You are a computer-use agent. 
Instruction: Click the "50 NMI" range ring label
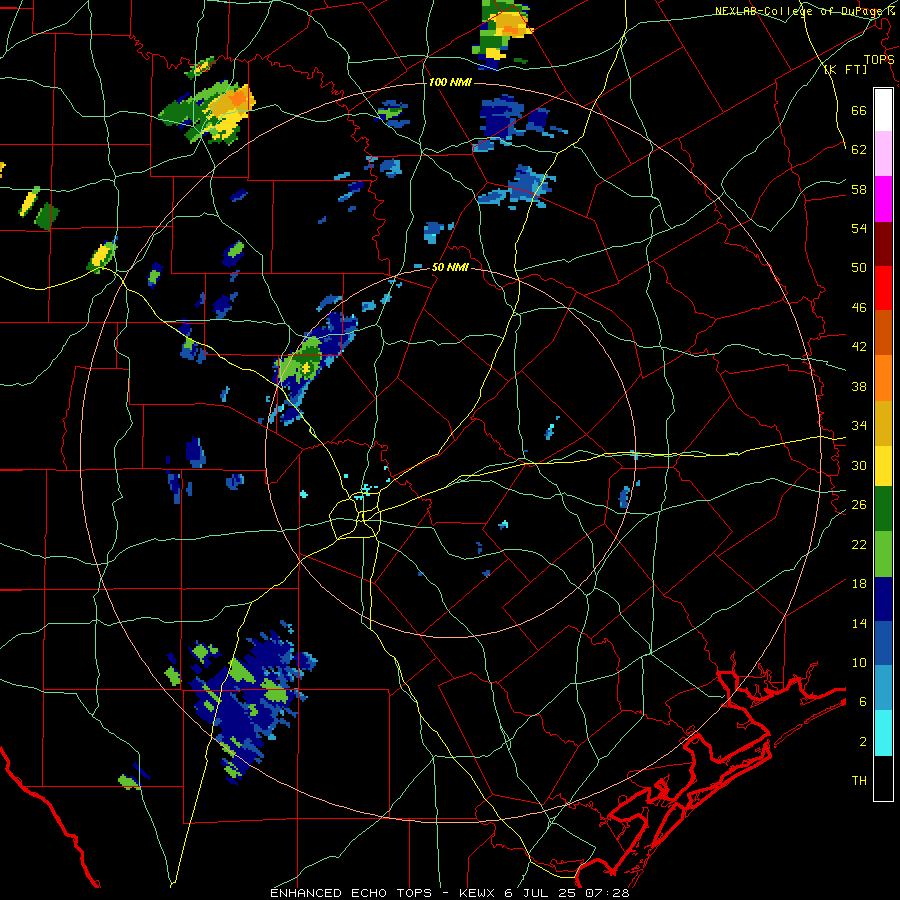coord(450,267)
